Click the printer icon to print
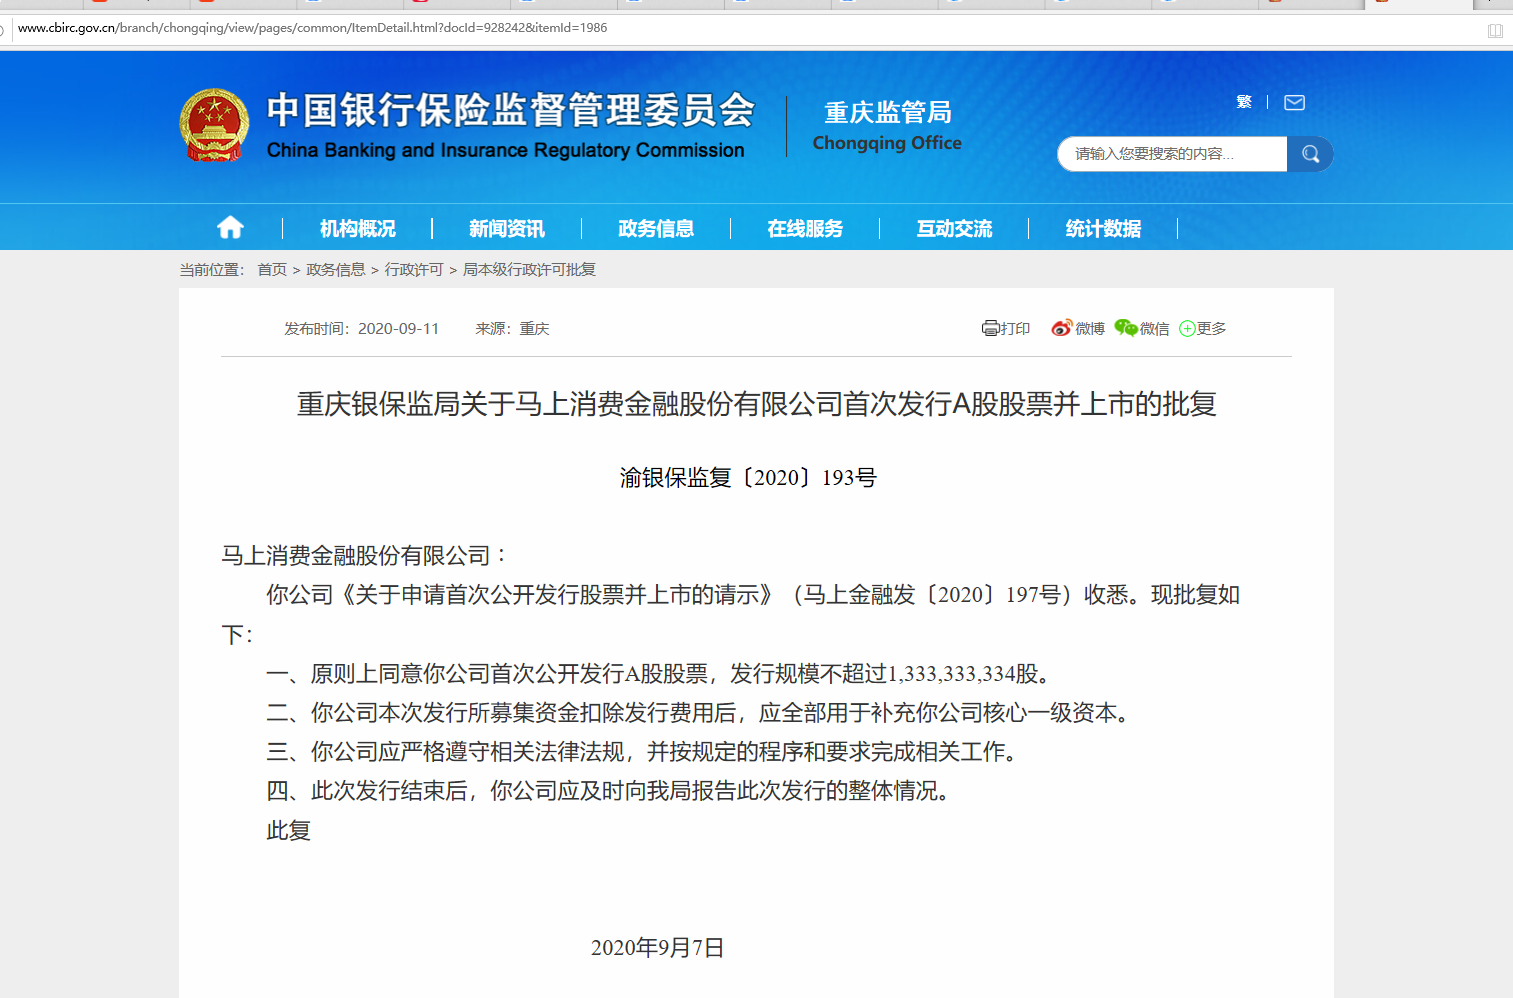The image size is (1513, 998). point(990,328)
